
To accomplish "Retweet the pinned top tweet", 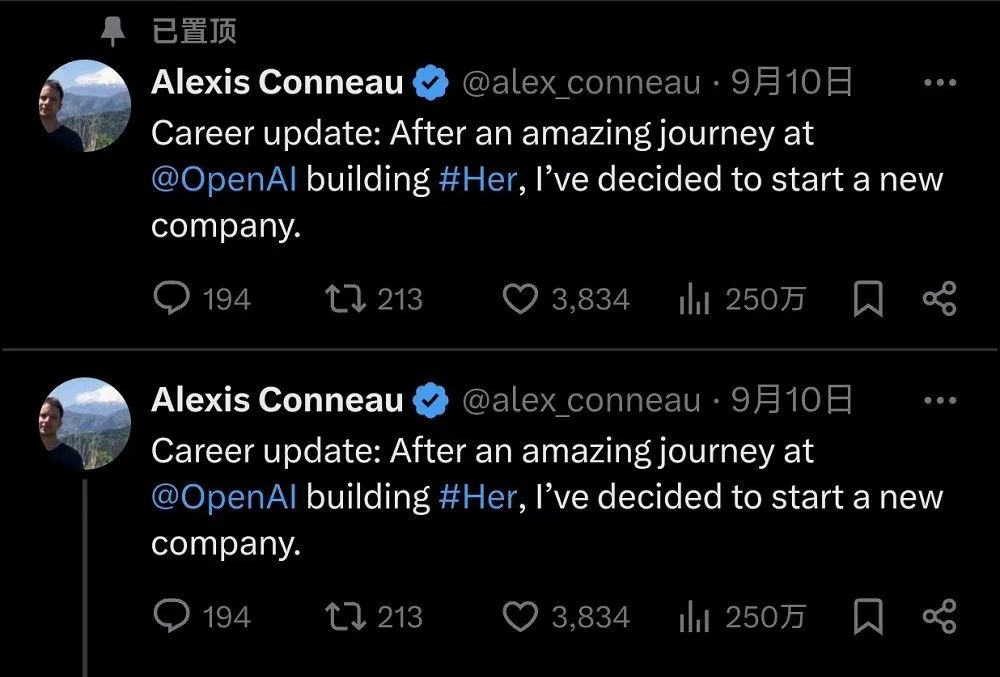I will (x=346, y=299).
